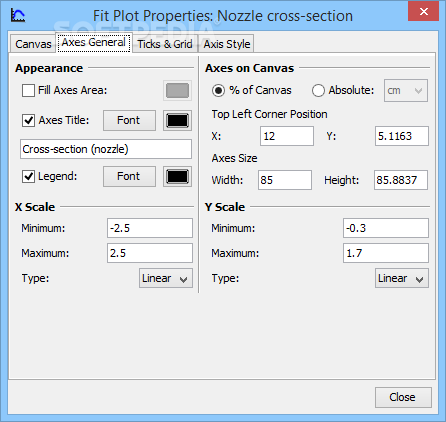Click the Legend Font button

129,176
